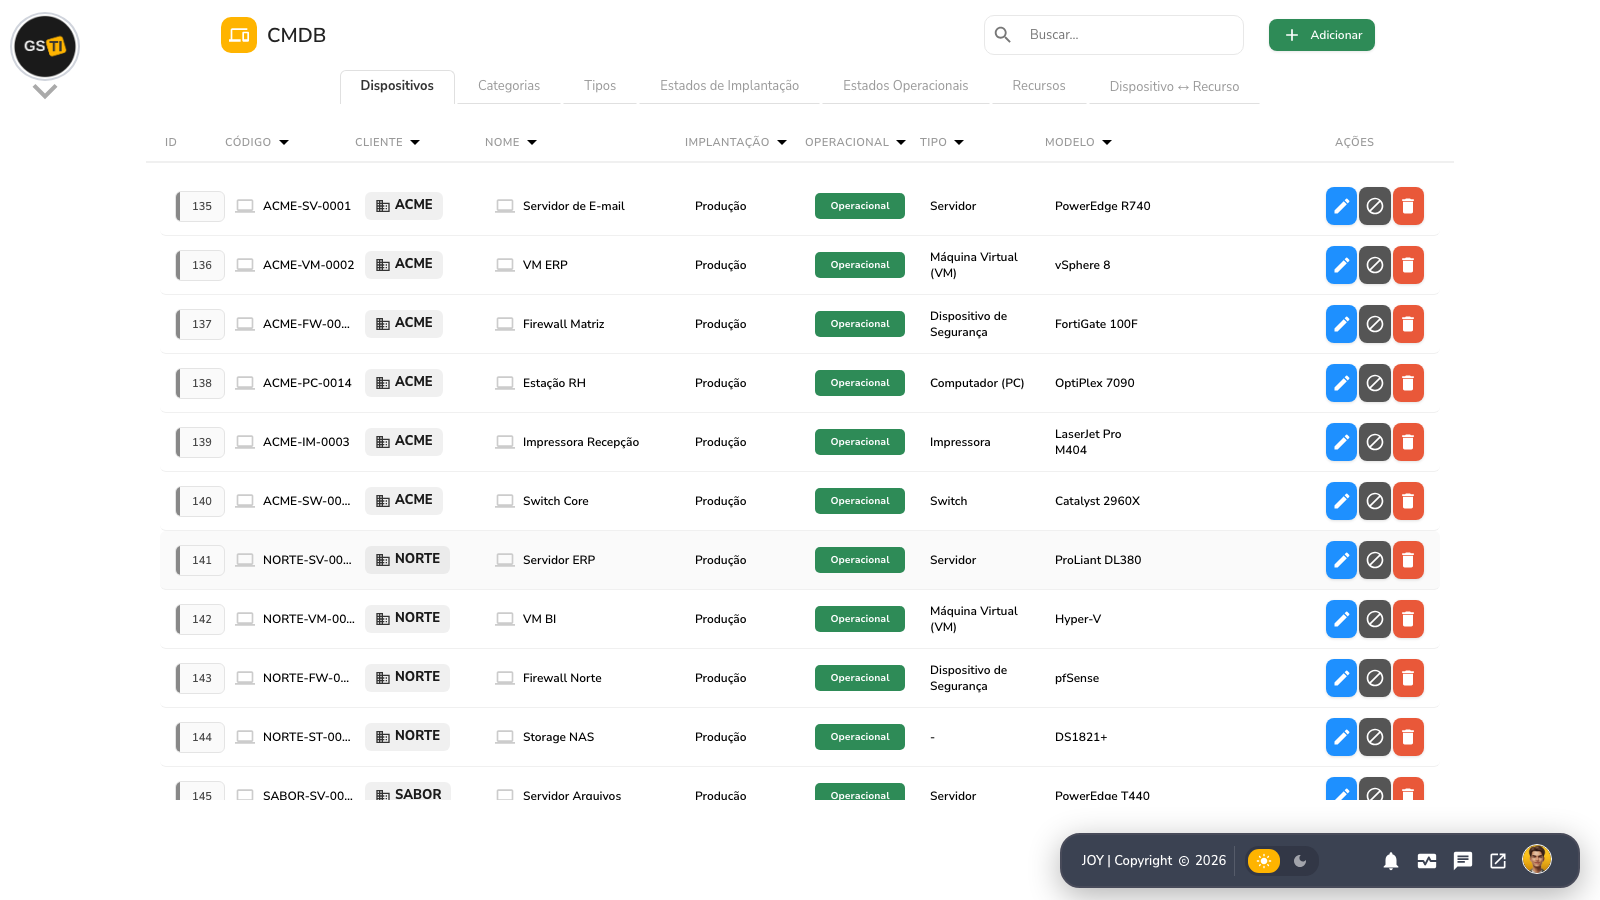This screenshot has width=1600, height=900.
Task: Click the search magnifier icon
Action: [x=1003, y=35]
